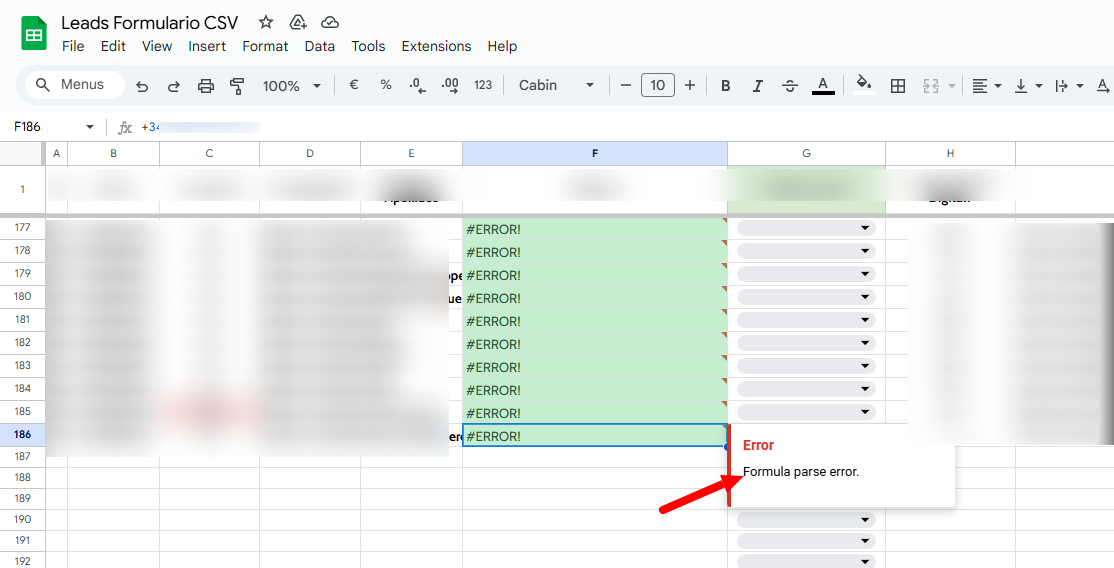Screen dimensions: 1114x568
Task: Open horizontal align dropdown
Action: [986, 86]
